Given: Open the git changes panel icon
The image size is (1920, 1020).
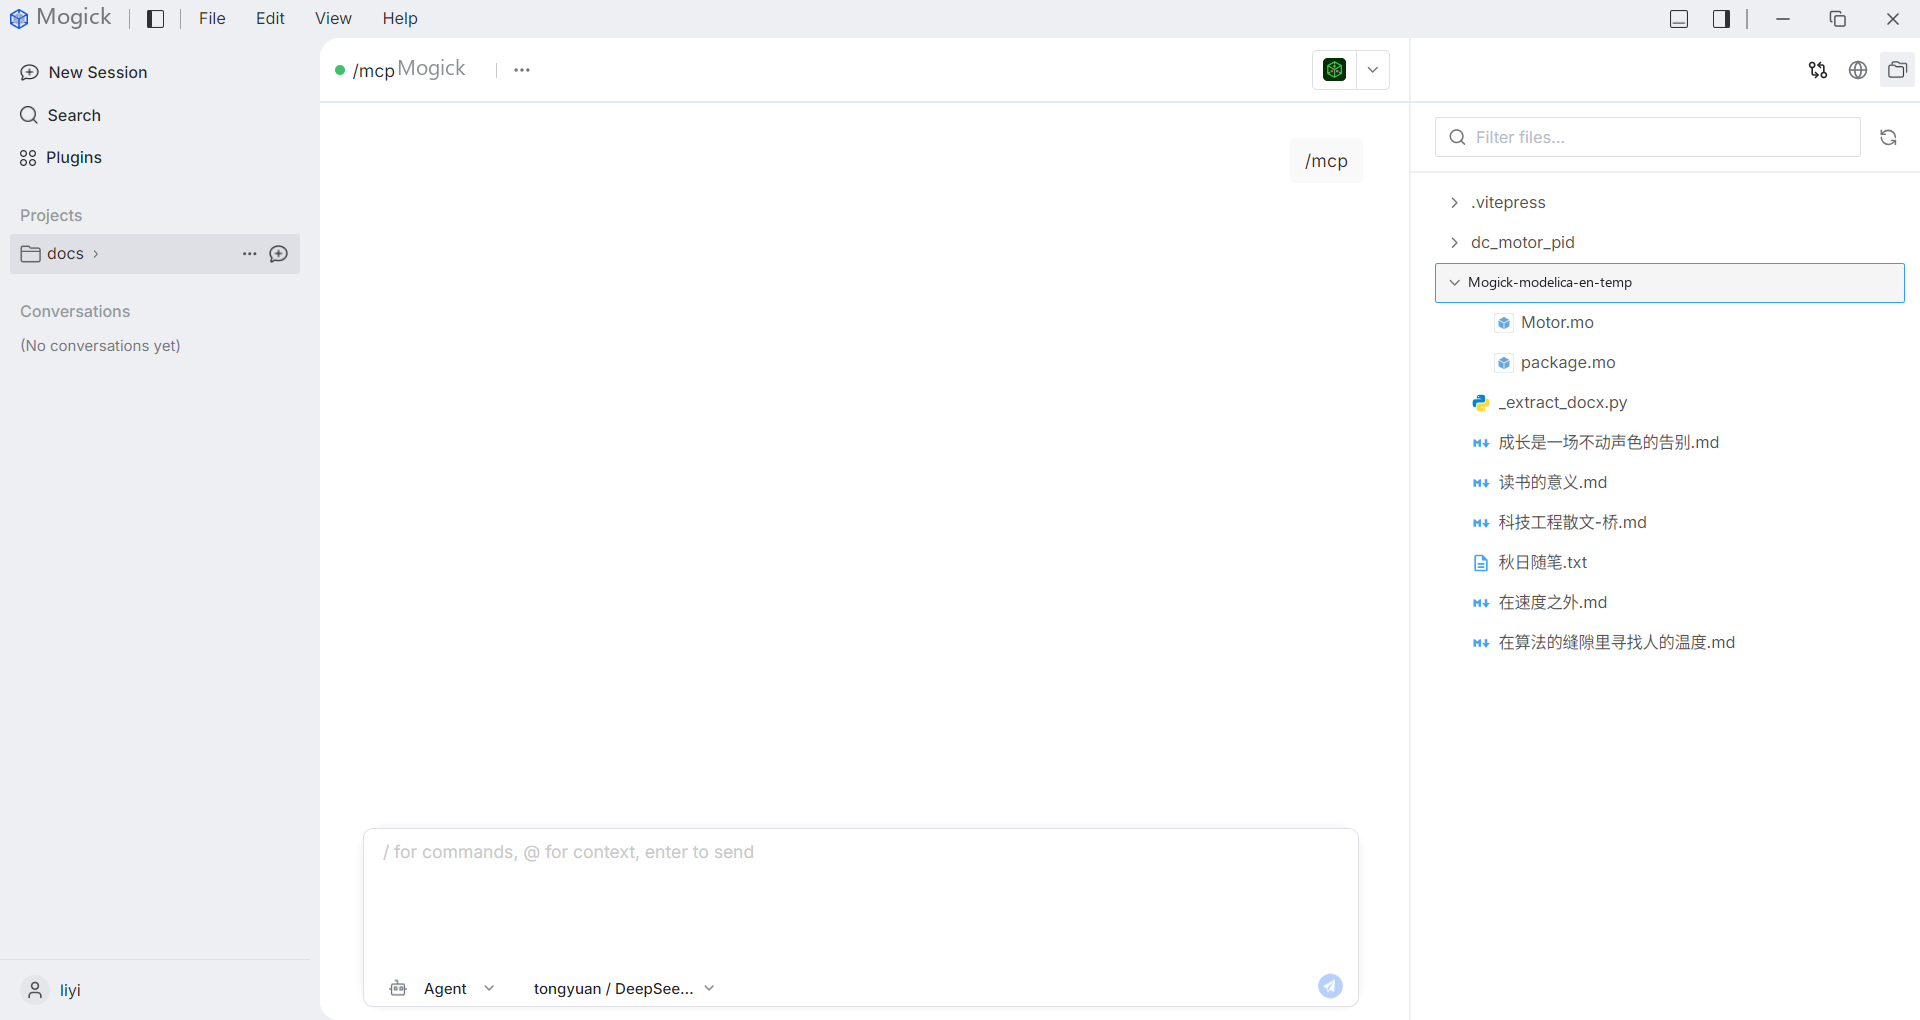Looking at the screenshot, I should coord(1818,70).
